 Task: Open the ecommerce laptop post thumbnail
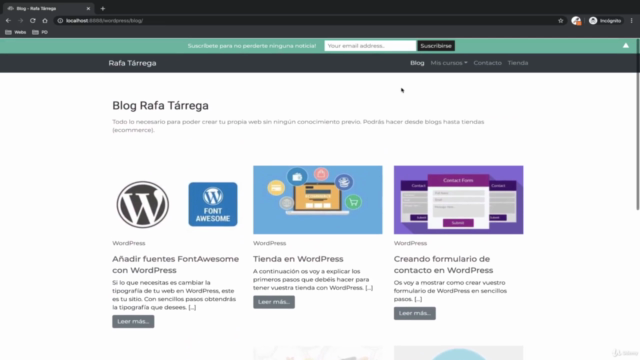pyautogui.click(x=318, y=200)
